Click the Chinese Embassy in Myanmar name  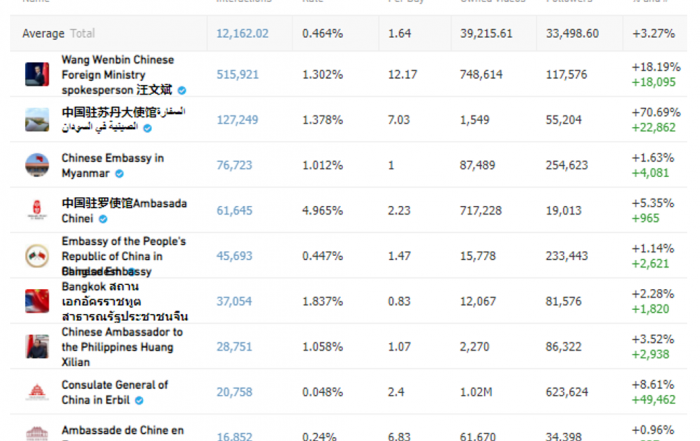112,166
